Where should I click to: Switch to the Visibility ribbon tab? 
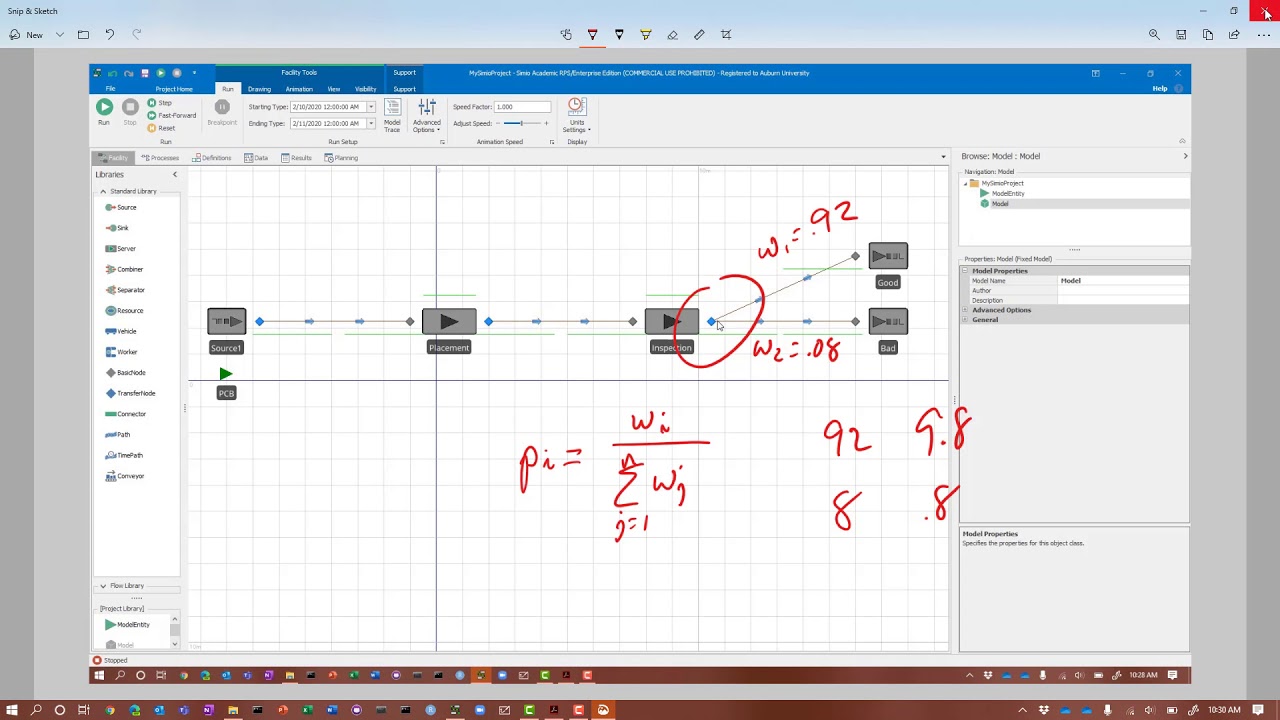click(366, 89)
